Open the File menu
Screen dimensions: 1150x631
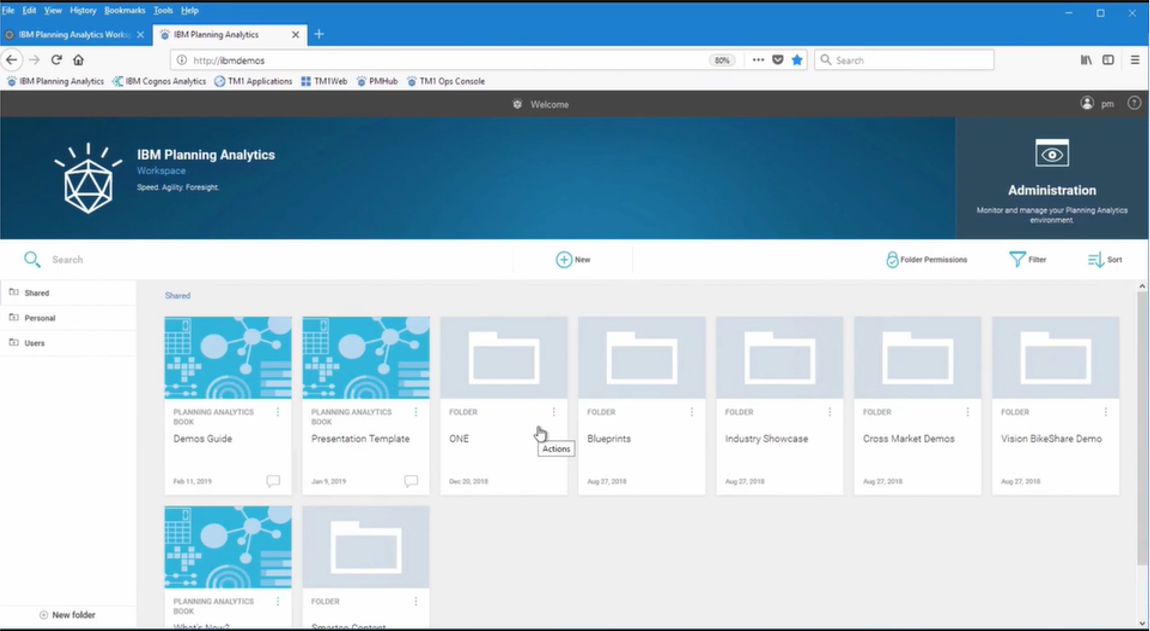[8, 10]
